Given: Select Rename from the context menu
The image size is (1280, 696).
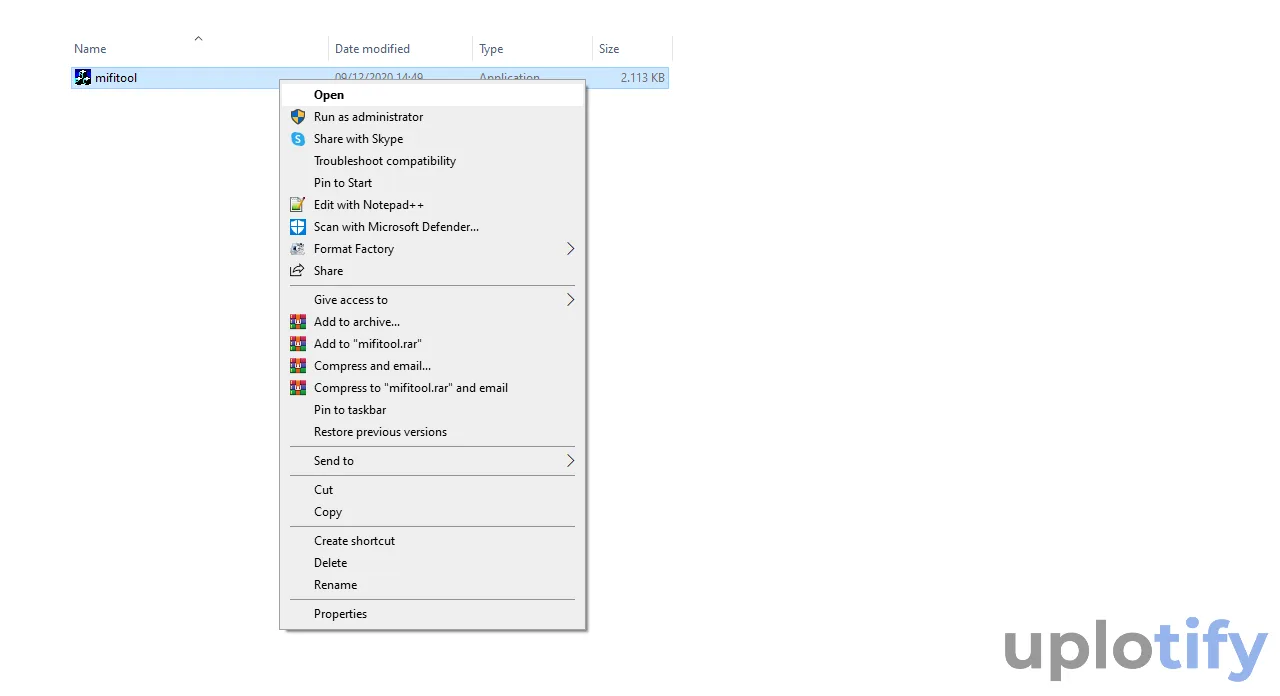Looking at the screenshot, I should coord(432,585).
